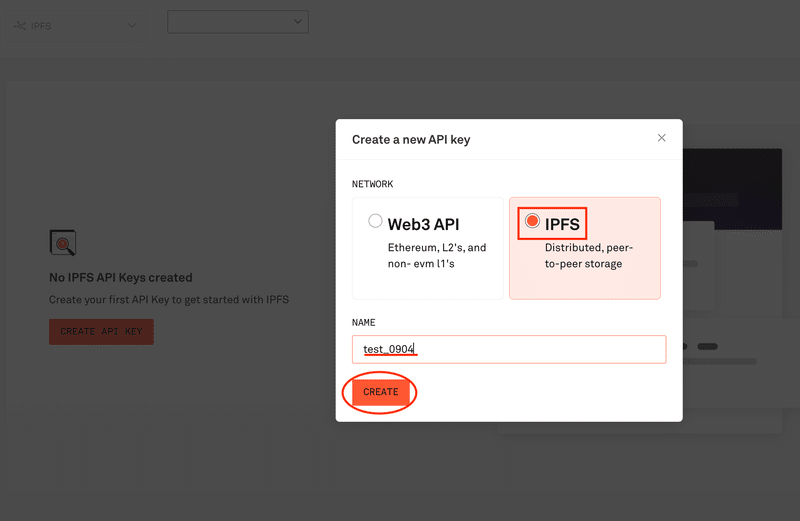
Task: Click the orange CREATE button
Action: (381, 392)
